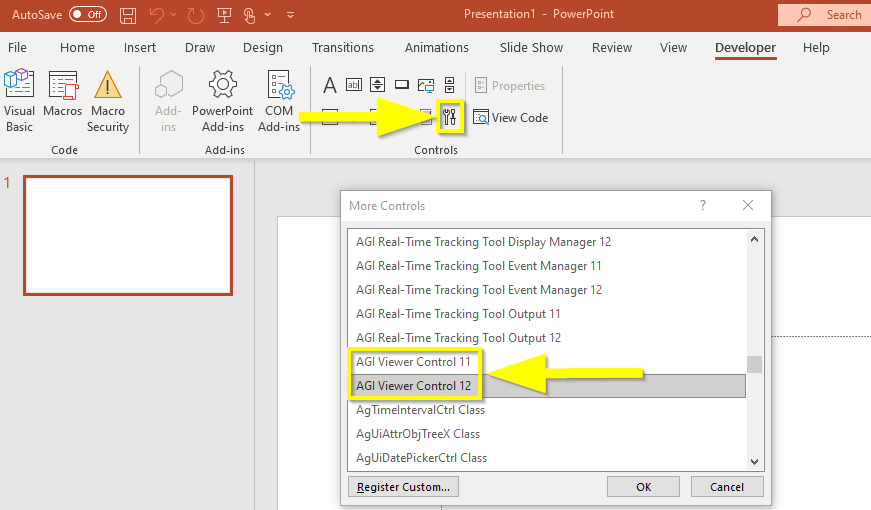
Task: Open COM Add-ins dialog
Action: (x=279, y=101)
